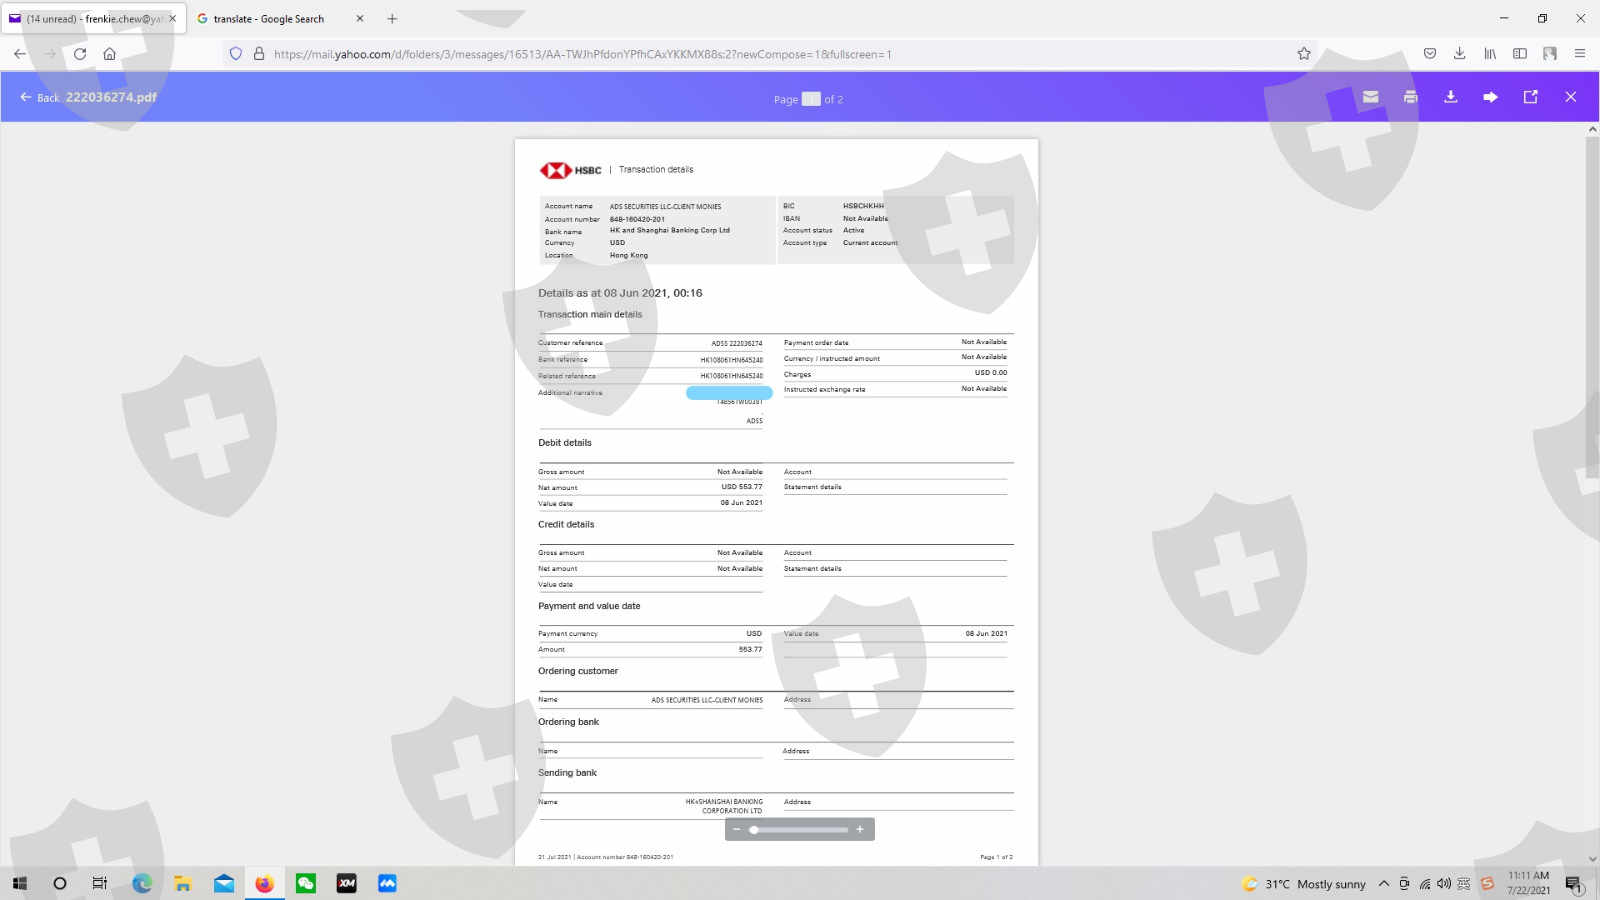Open the PDF in a new window
This screenshot has width=1600, height=900.
point(1530,97)
